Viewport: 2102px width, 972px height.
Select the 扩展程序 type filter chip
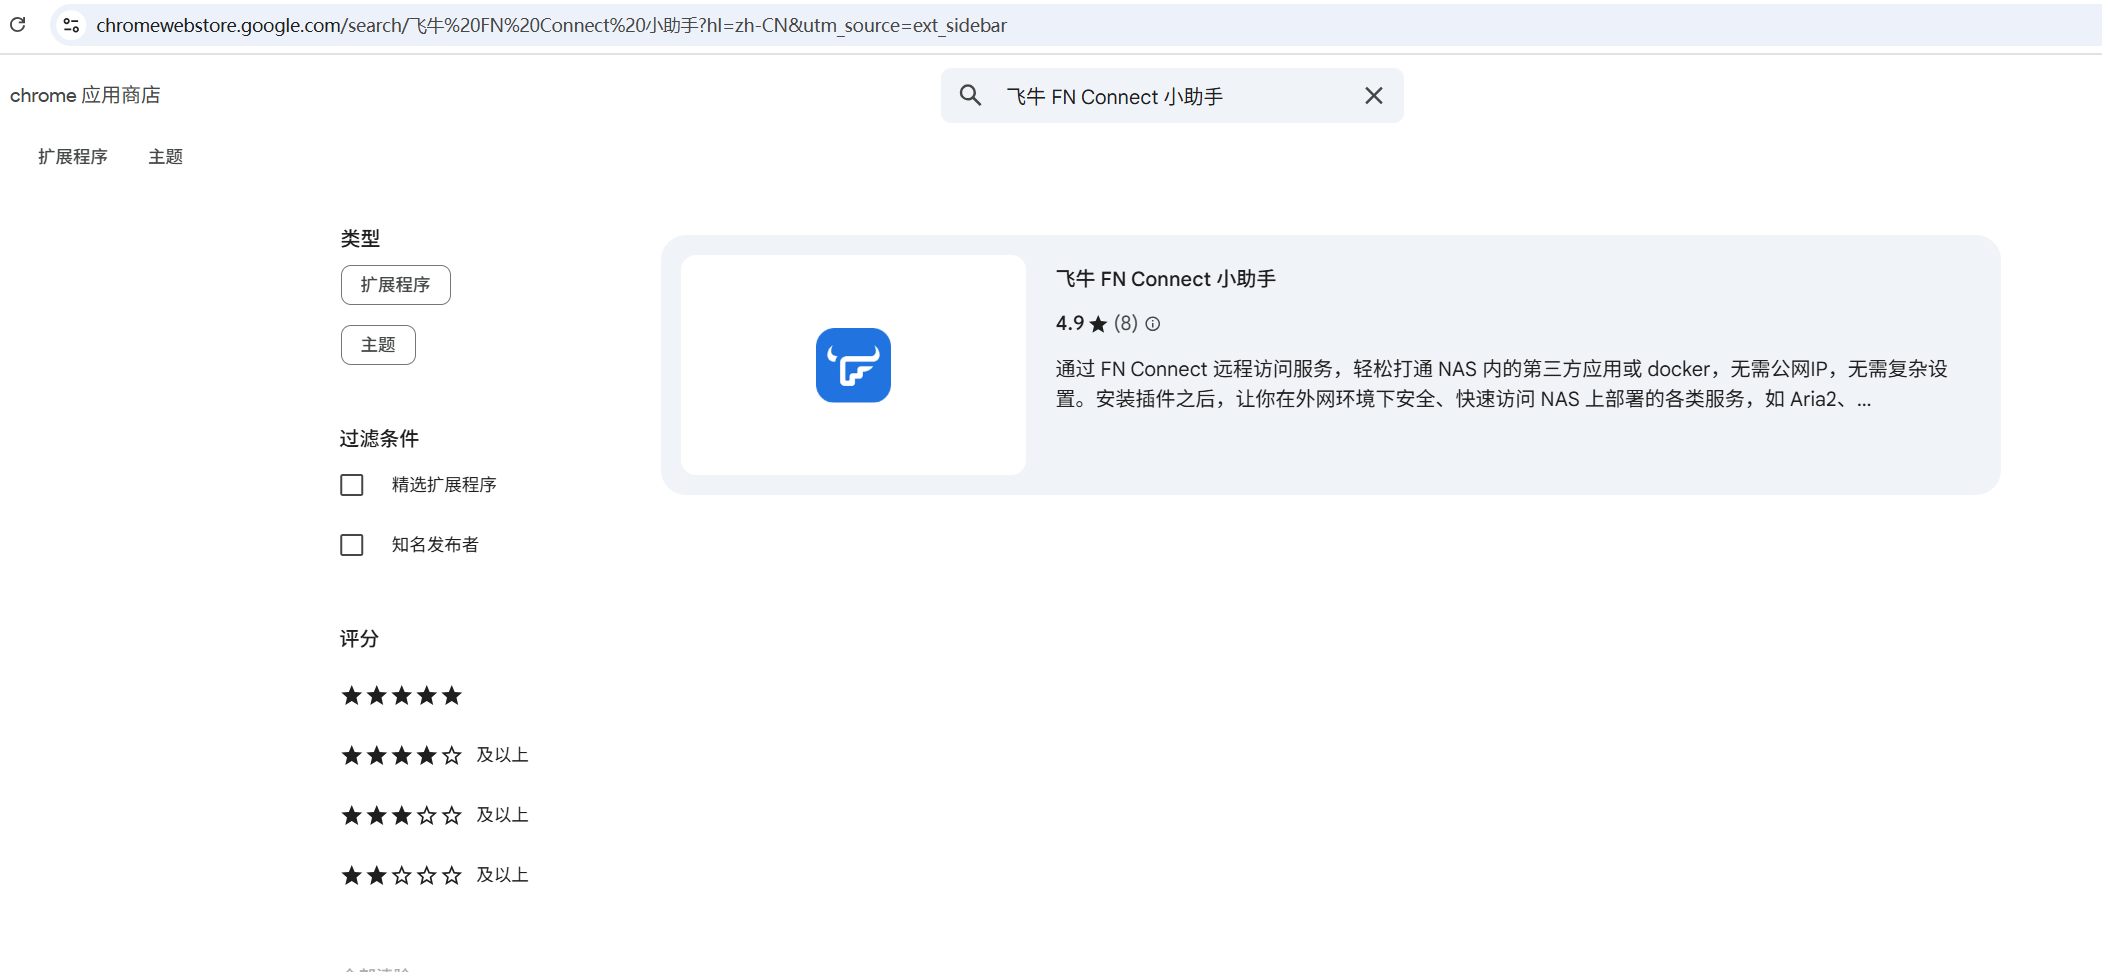(x=396, y=285)
